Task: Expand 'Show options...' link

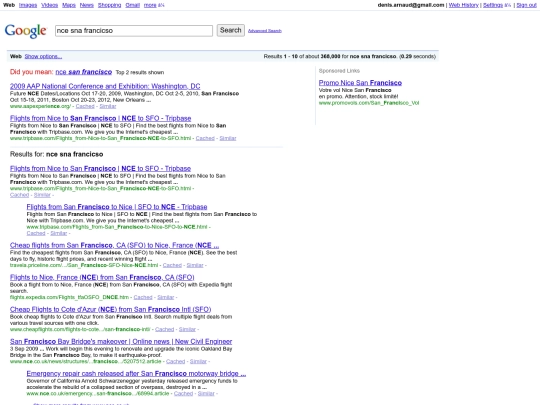Action: click(x=43, y=56)
